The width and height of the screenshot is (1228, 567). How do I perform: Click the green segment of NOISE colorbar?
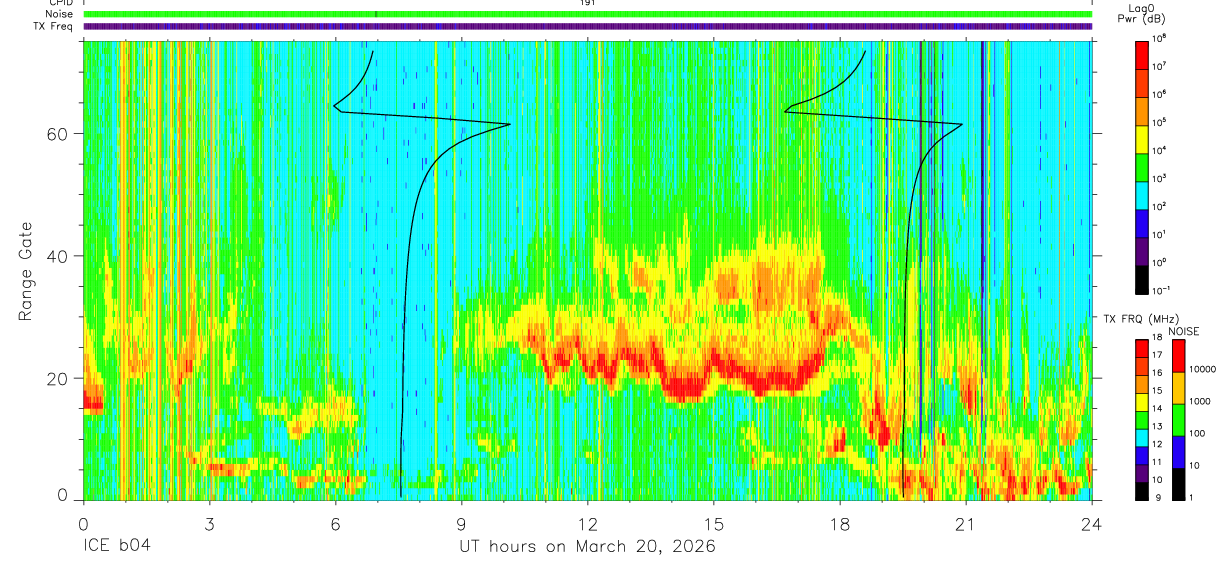click(x=1179, y=419)
